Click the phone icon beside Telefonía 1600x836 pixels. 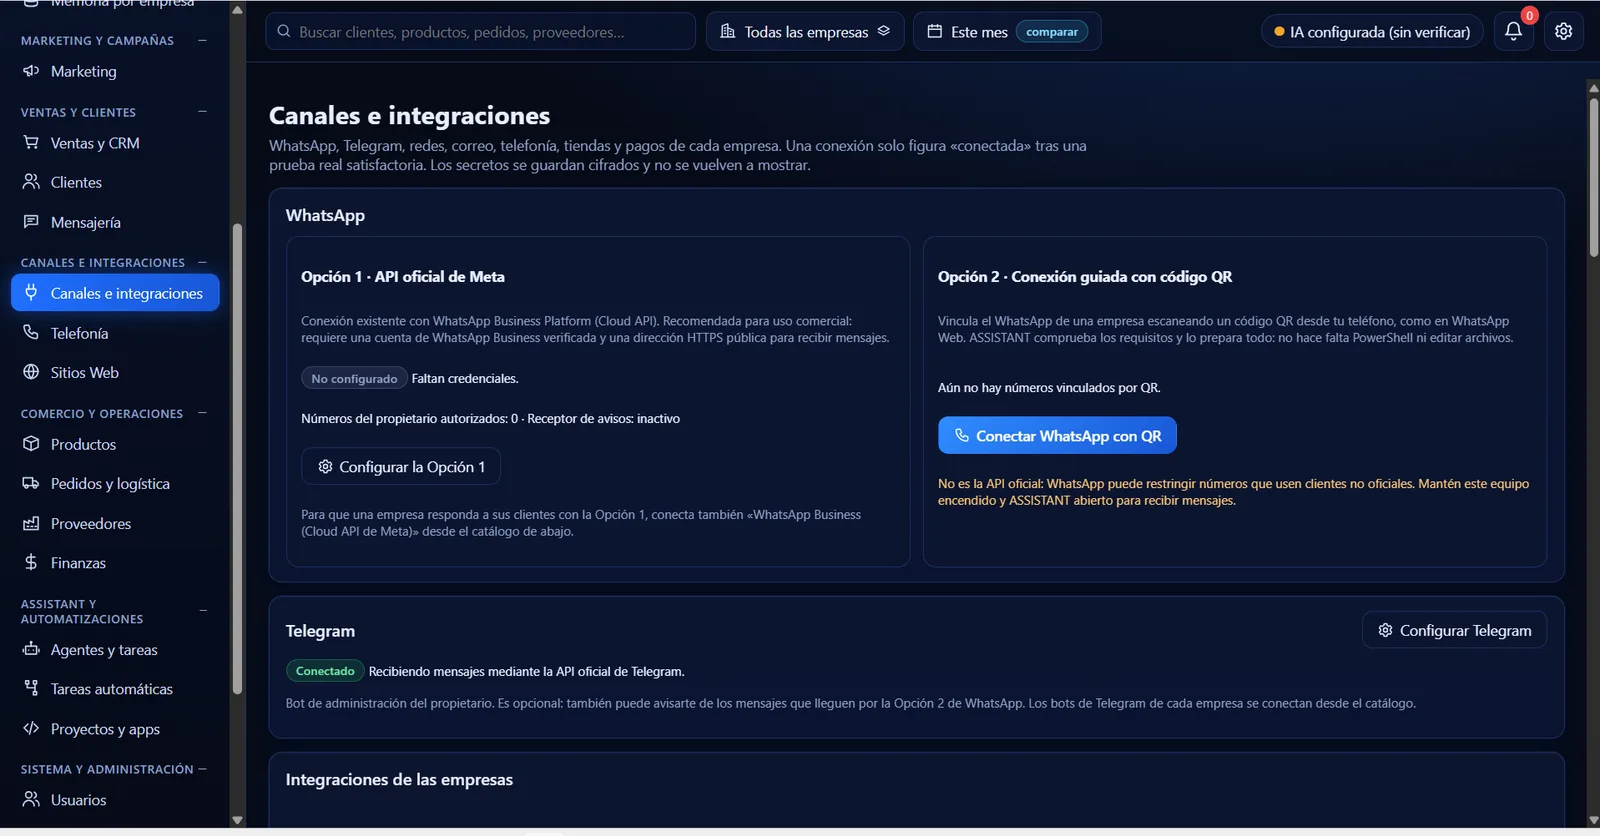pyautogui.click(x=31, y=333)
